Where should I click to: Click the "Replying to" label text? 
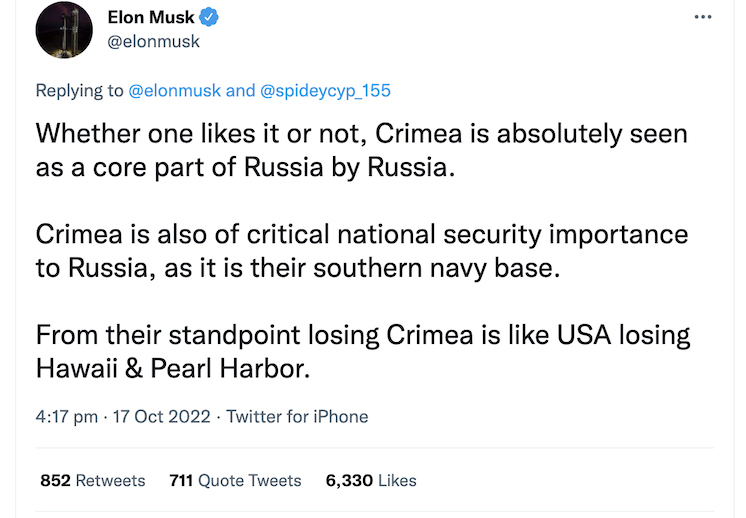coord(80,90)
